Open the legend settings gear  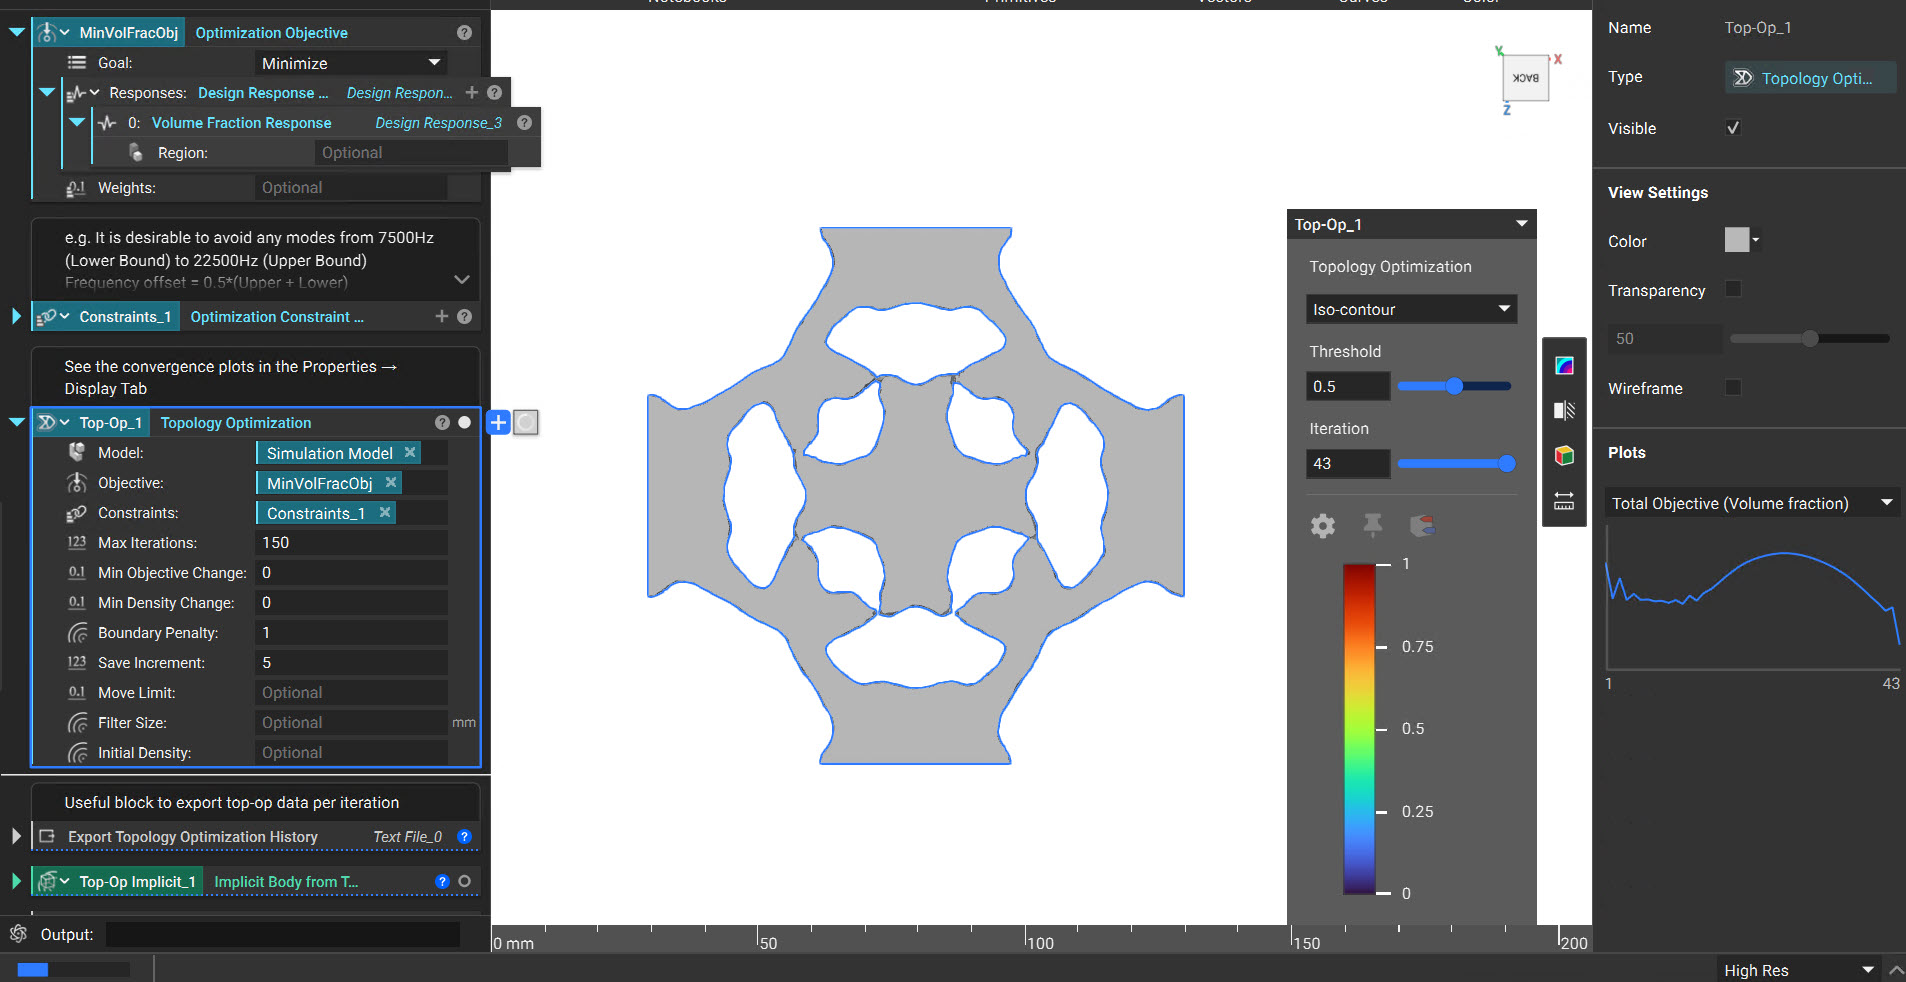click(x=1323, y=526)
